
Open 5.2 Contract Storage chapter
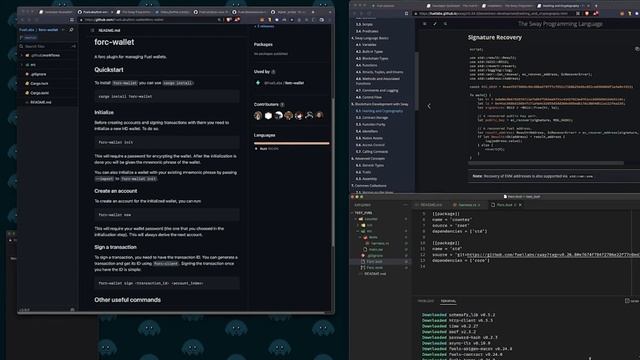tap(372, 118)
